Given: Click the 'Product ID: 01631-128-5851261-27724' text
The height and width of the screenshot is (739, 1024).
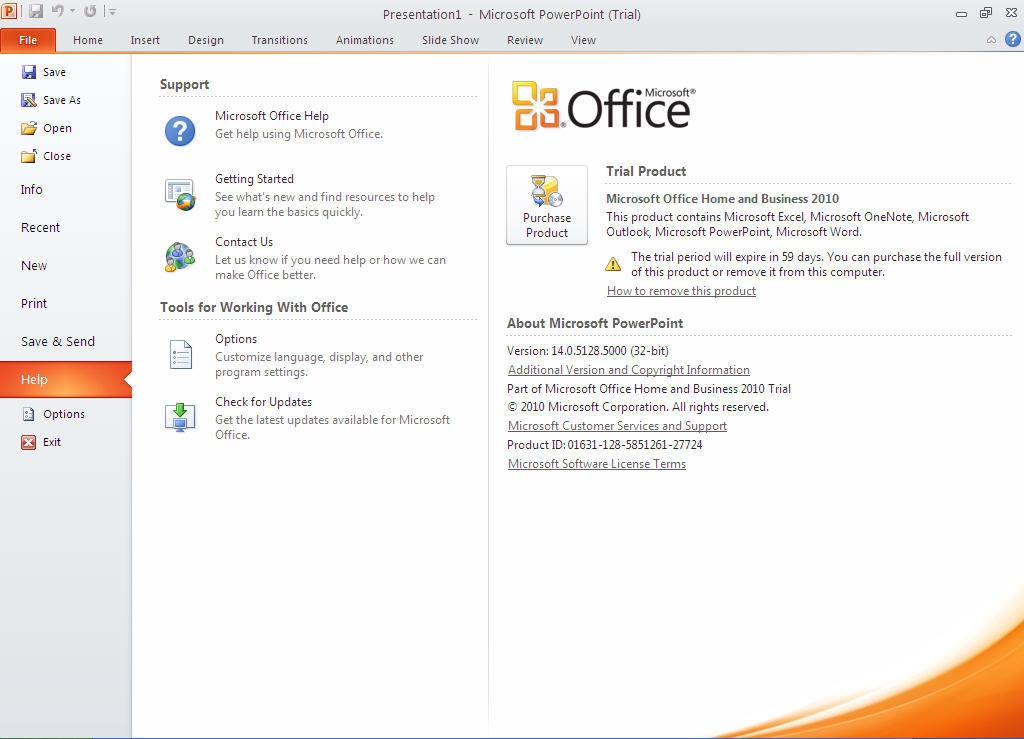Looking at the screenshot, I should 605,445.
